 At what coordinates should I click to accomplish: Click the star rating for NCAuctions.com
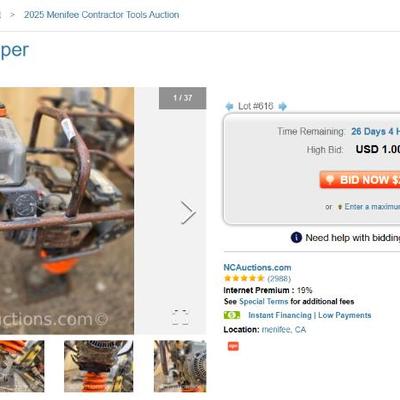pos(244,278)
